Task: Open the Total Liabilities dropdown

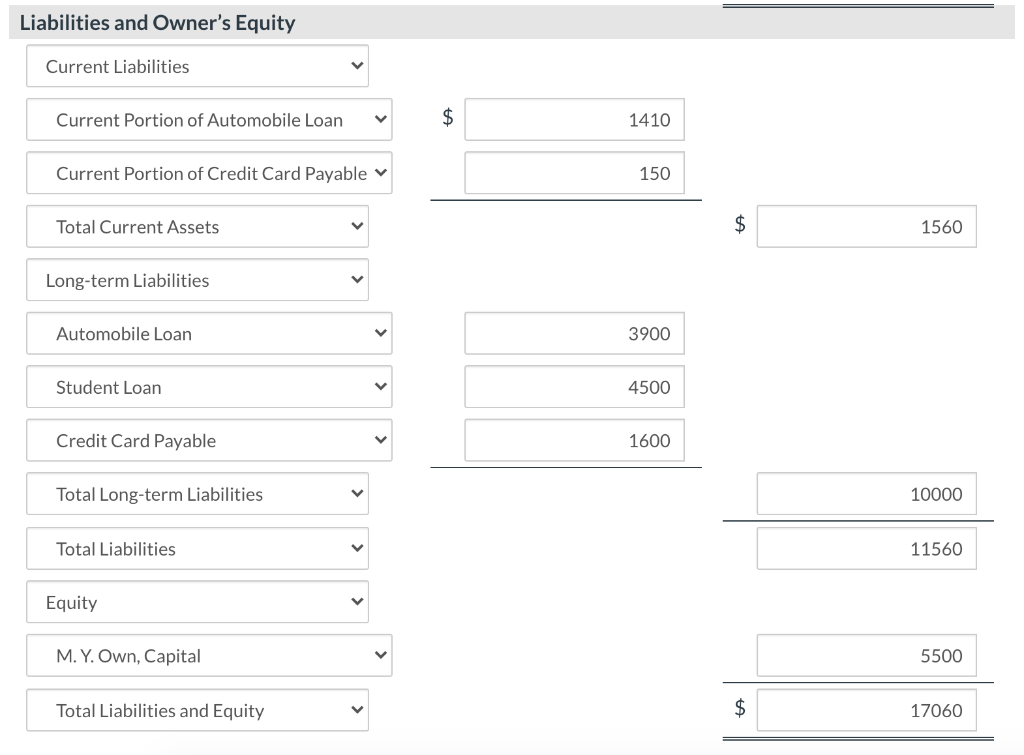Action: click(197, 549)
